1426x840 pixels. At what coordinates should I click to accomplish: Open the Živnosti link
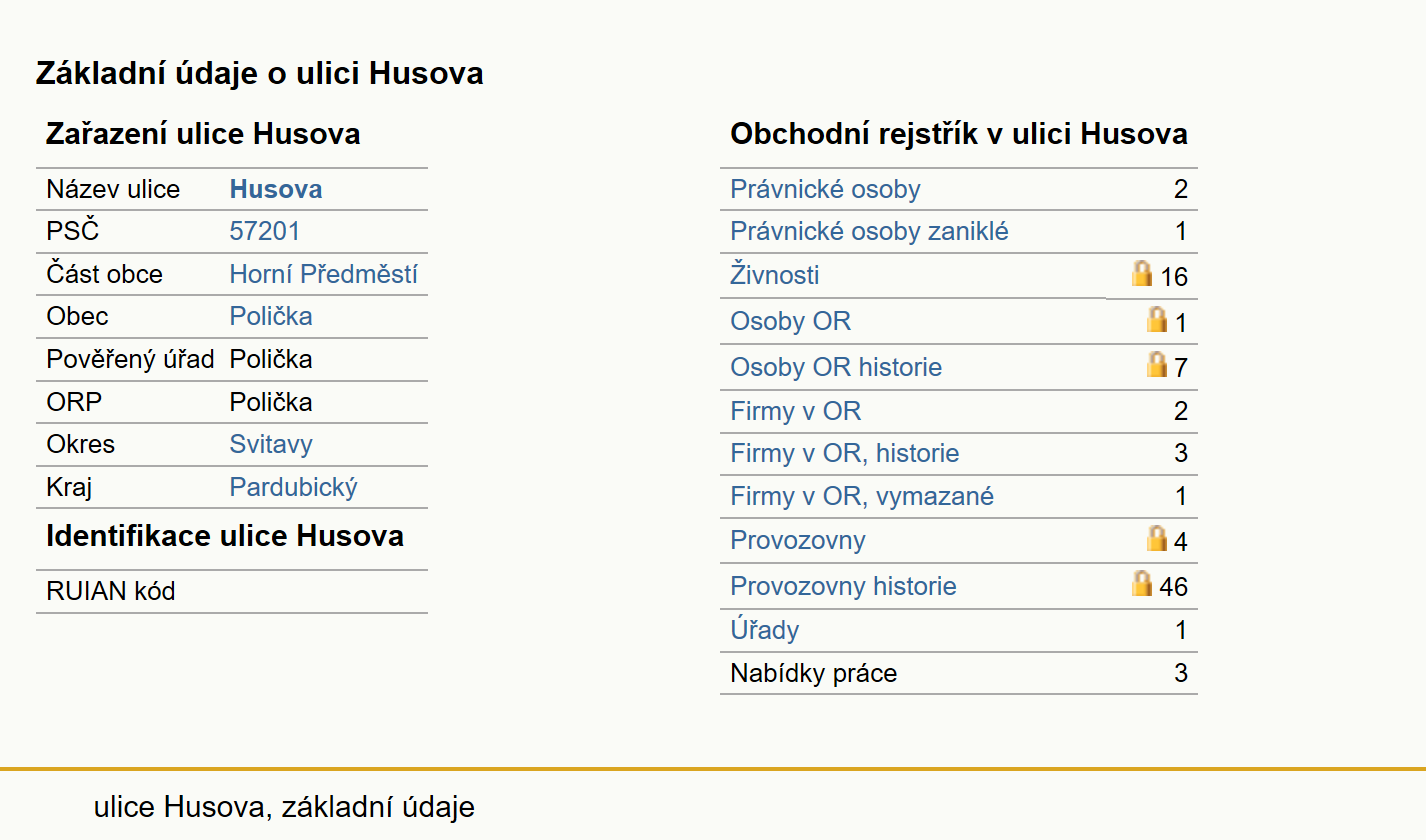pos(775,275)
